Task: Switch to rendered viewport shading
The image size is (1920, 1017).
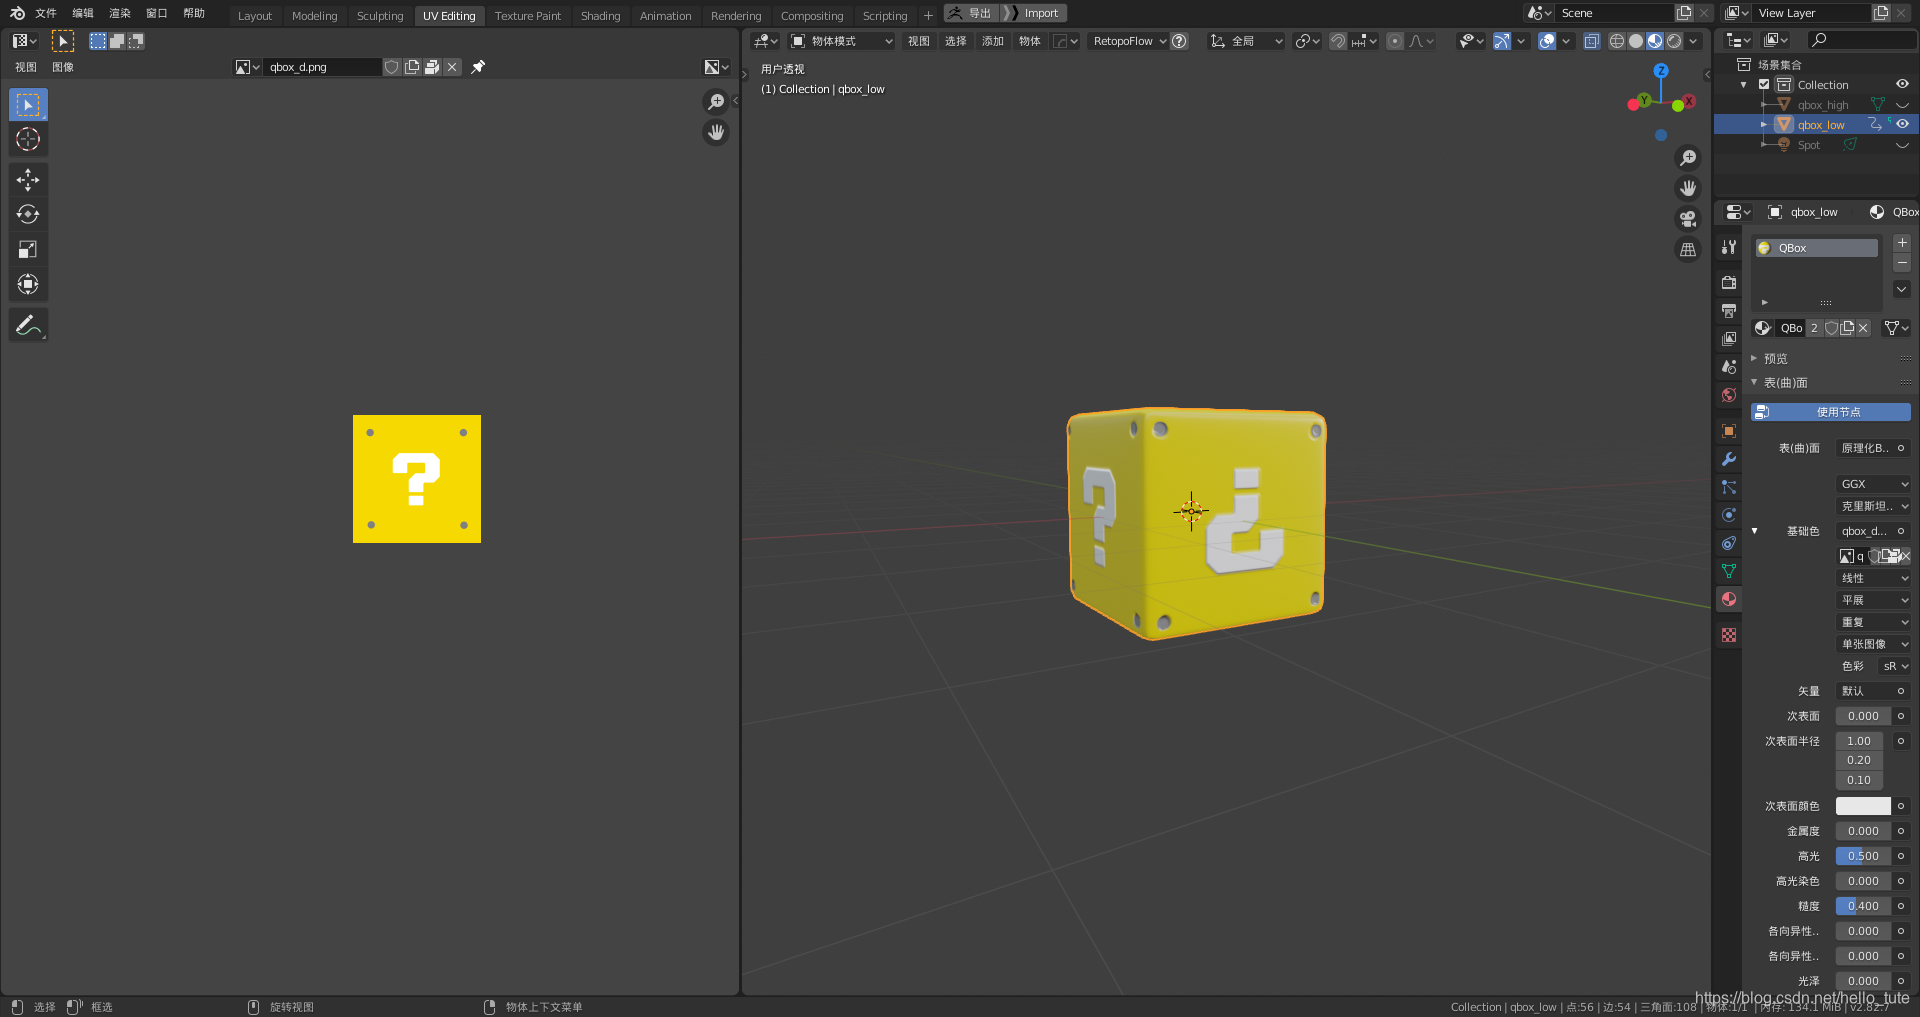Action: coord(1674,41)
